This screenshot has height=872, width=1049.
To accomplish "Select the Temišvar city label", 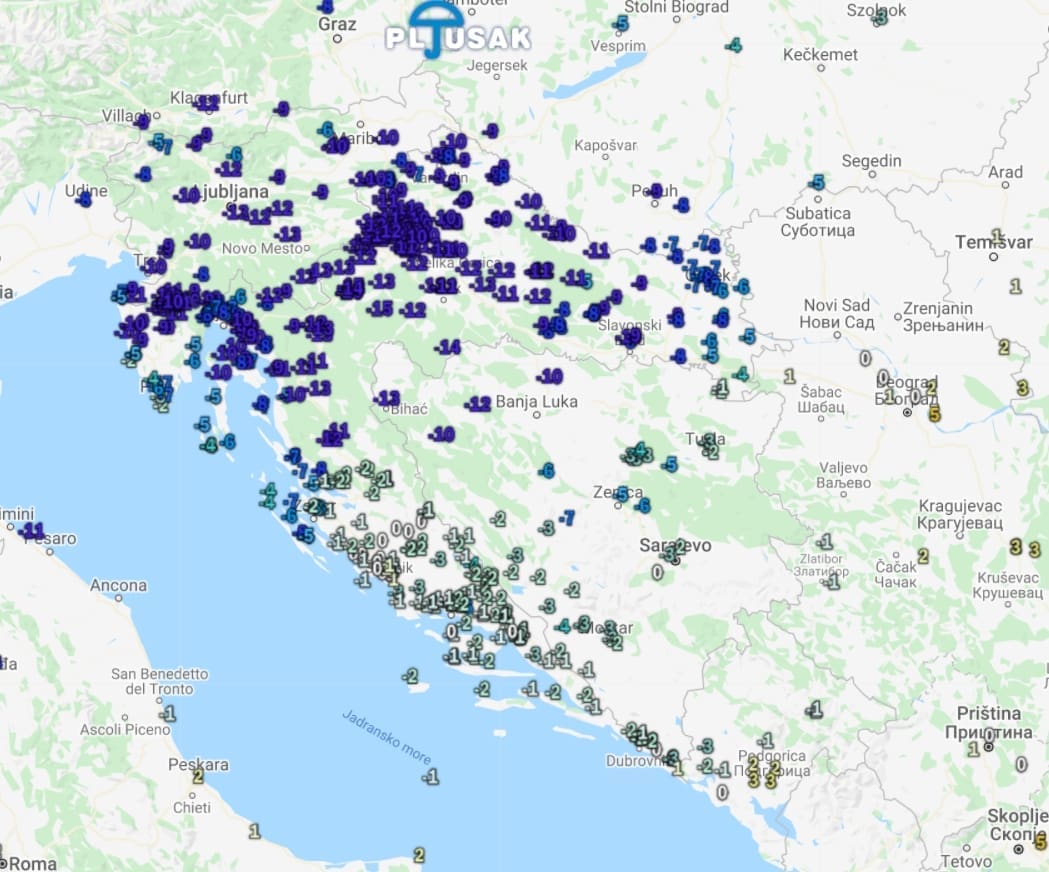I will tap(992, 242).
